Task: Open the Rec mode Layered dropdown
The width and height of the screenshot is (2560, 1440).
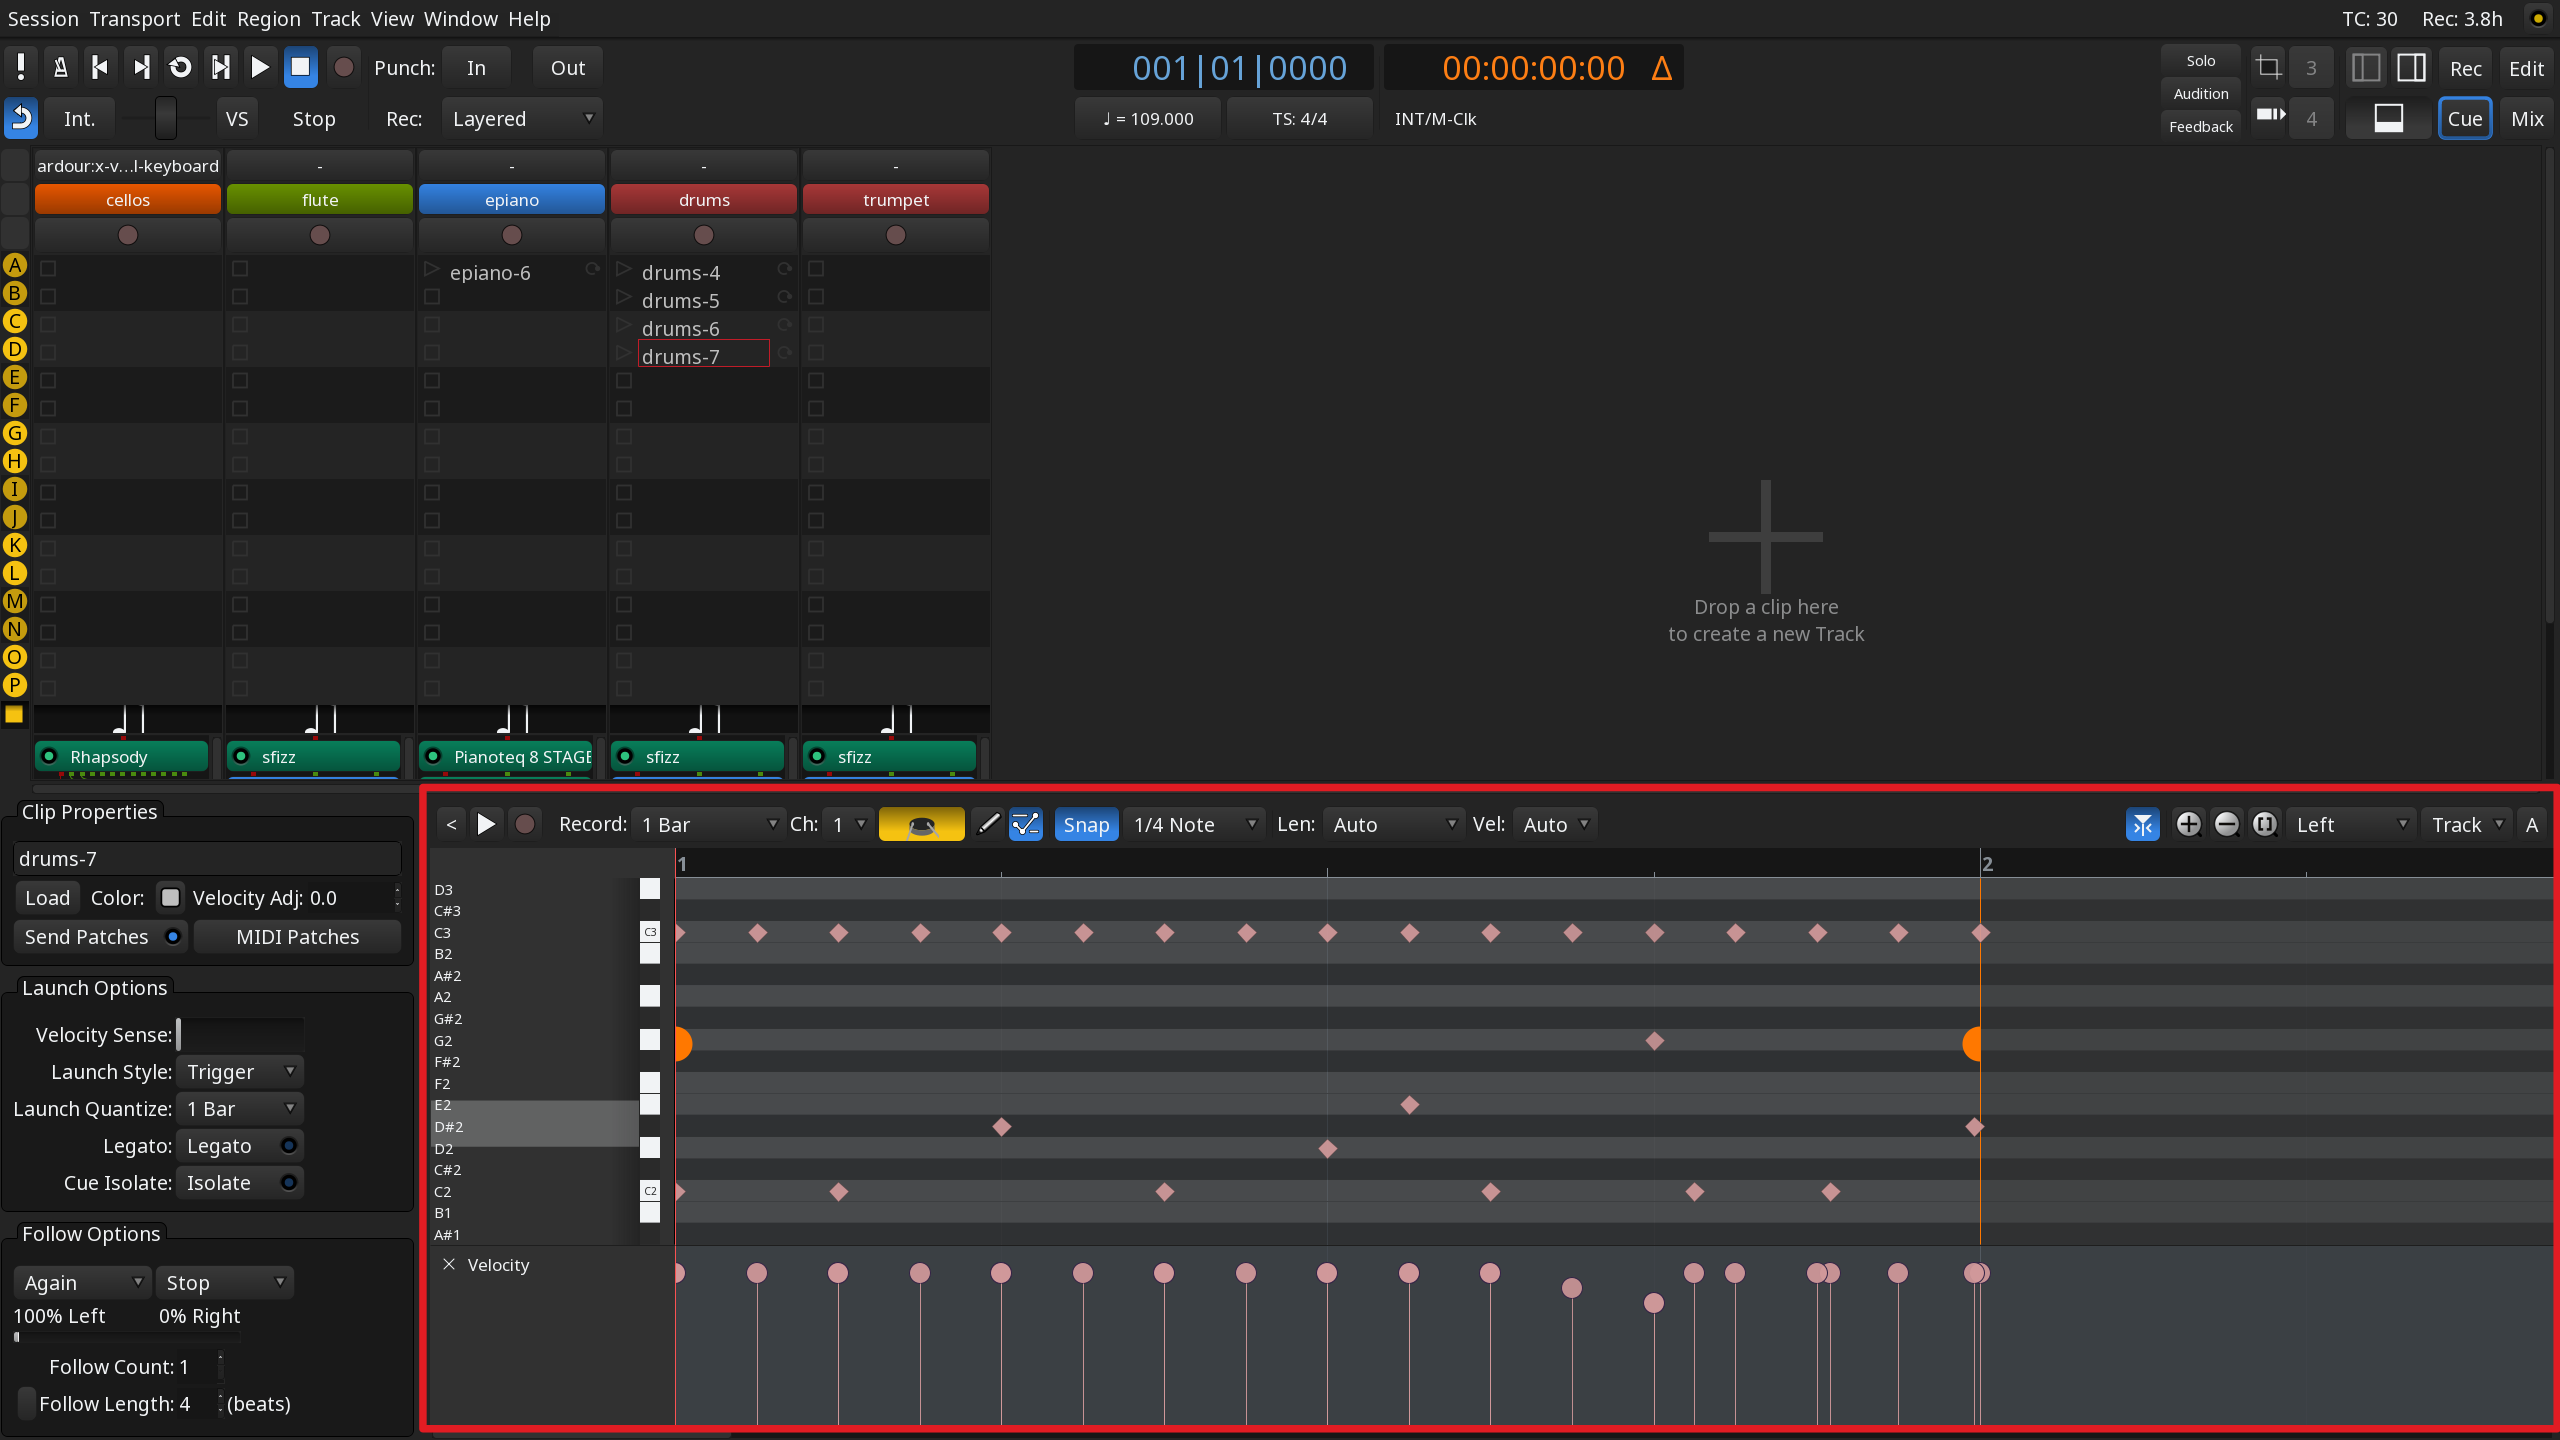Action: click(x=522, y=118)
